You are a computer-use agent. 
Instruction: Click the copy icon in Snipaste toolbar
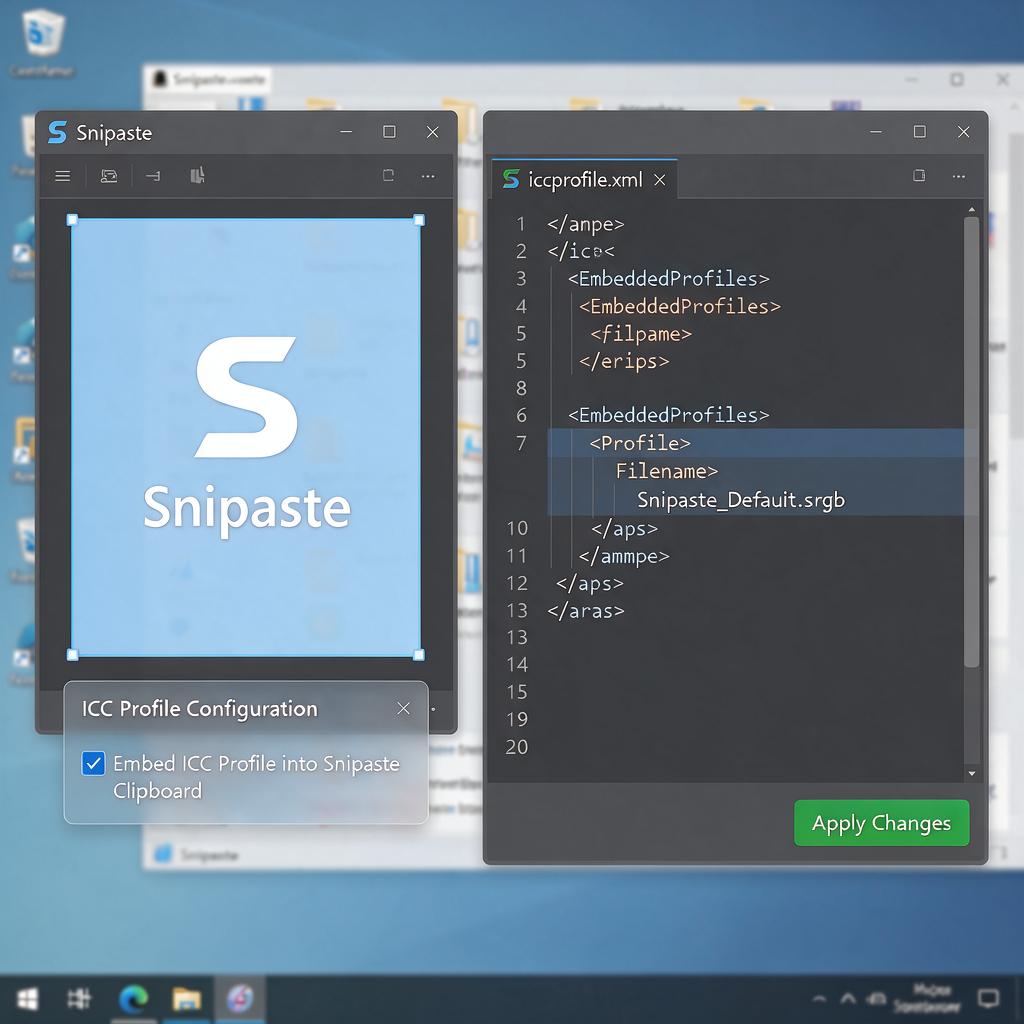tap(389, 175)
